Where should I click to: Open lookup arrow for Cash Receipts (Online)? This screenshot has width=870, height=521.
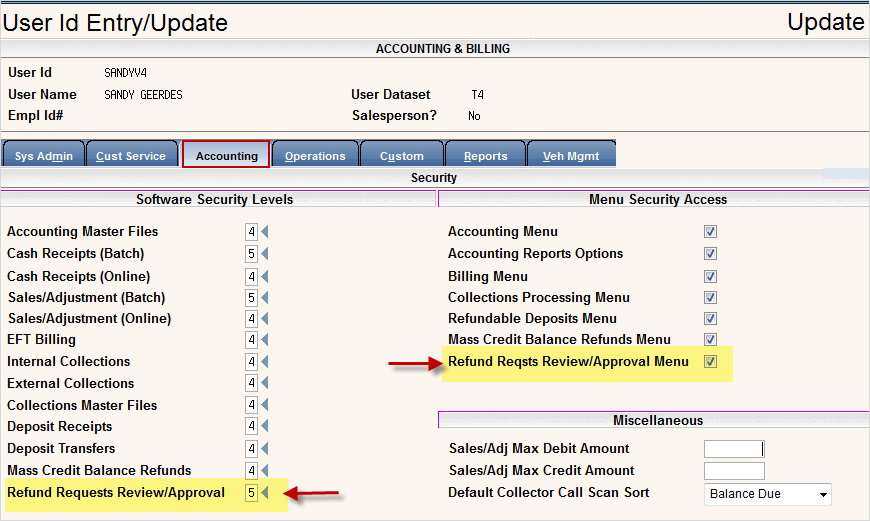click(x=265, y=276)
